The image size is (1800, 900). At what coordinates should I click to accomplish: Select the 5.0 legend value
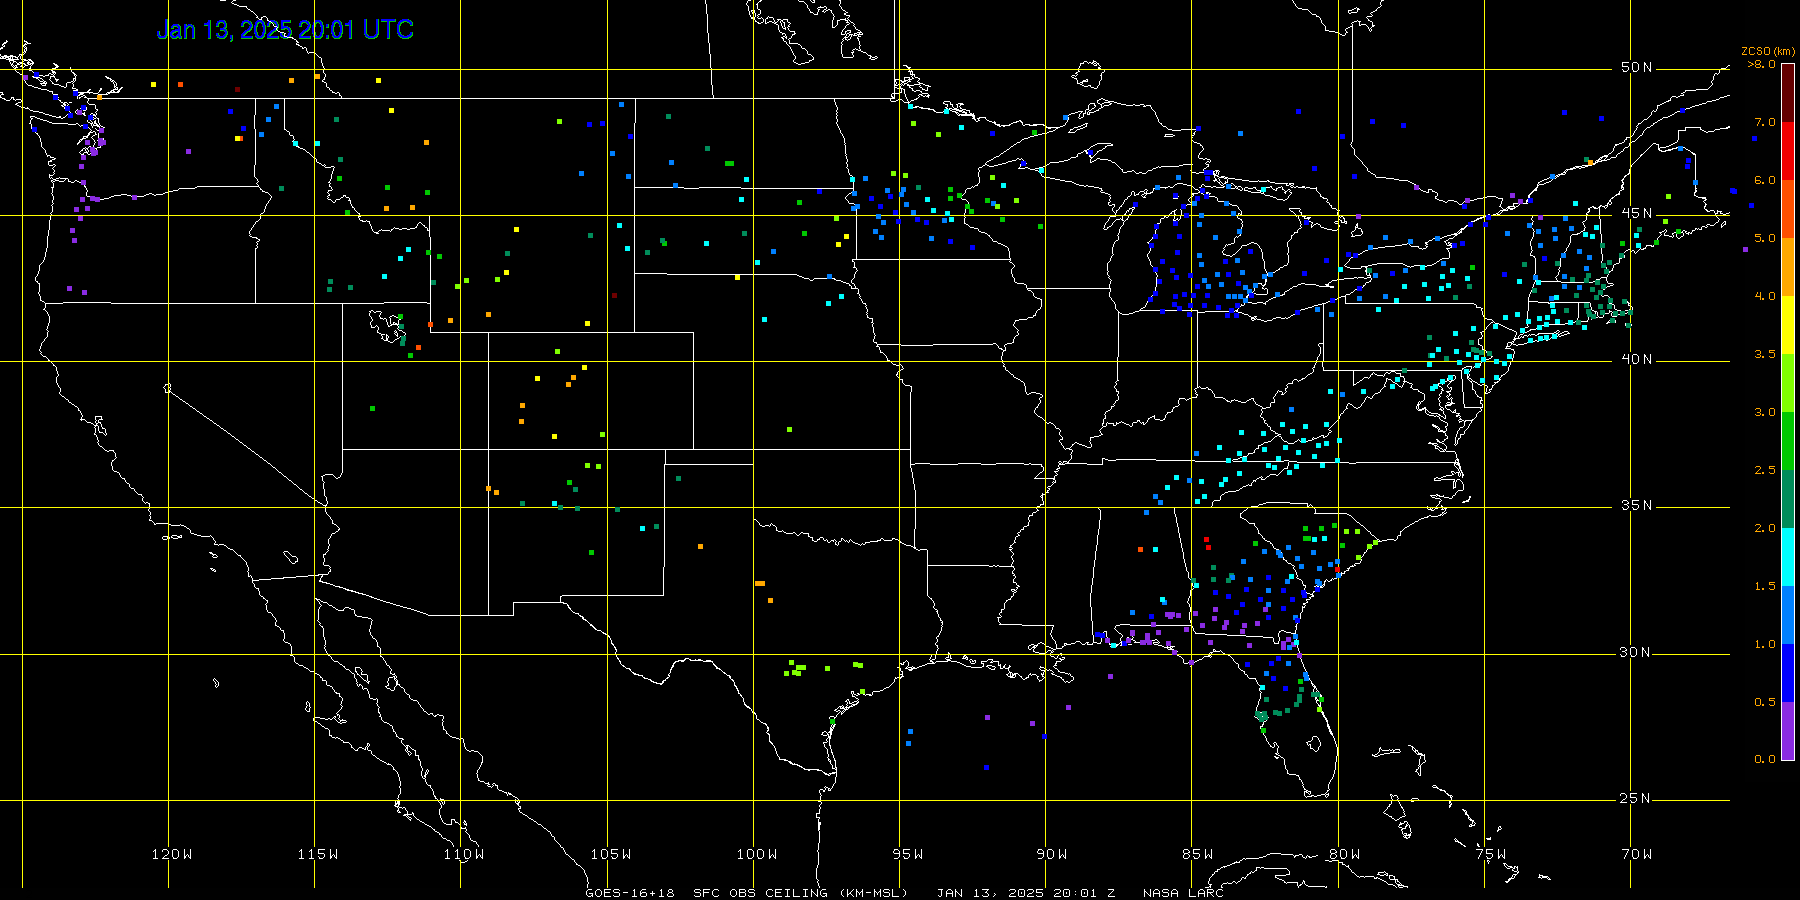1765,238
